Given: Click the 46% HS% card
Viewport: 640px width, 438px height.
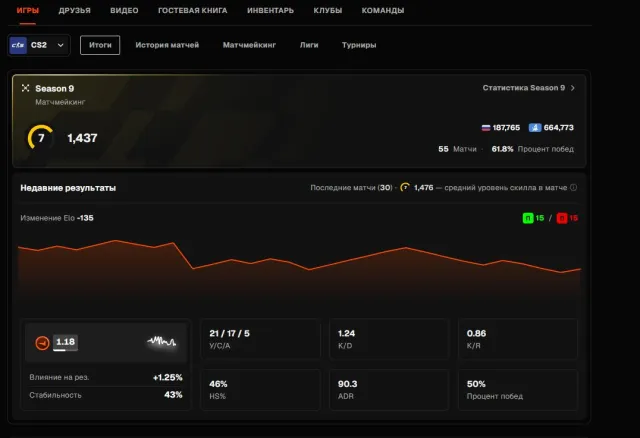Looking at the screenshot, I should click(x=260, y=389).
